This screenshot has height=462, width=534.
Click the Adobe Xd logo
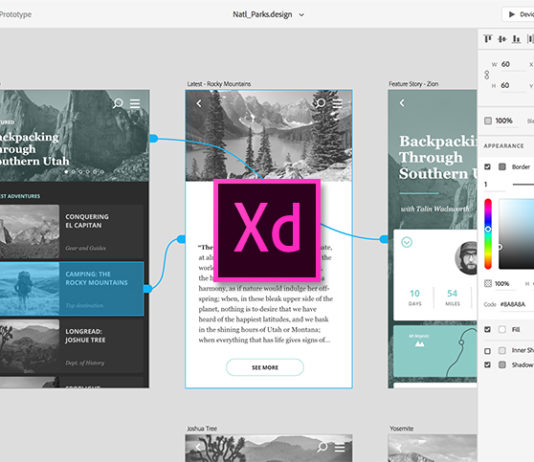267,230
